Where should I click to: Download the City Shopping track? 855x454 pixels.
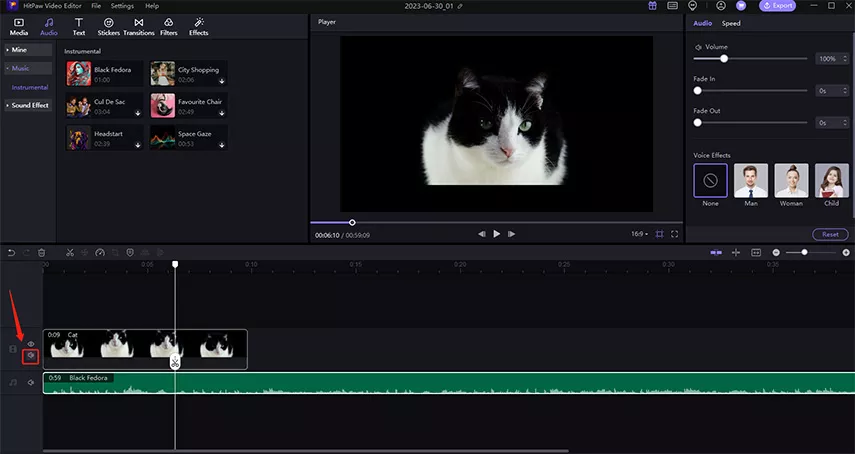222,80
